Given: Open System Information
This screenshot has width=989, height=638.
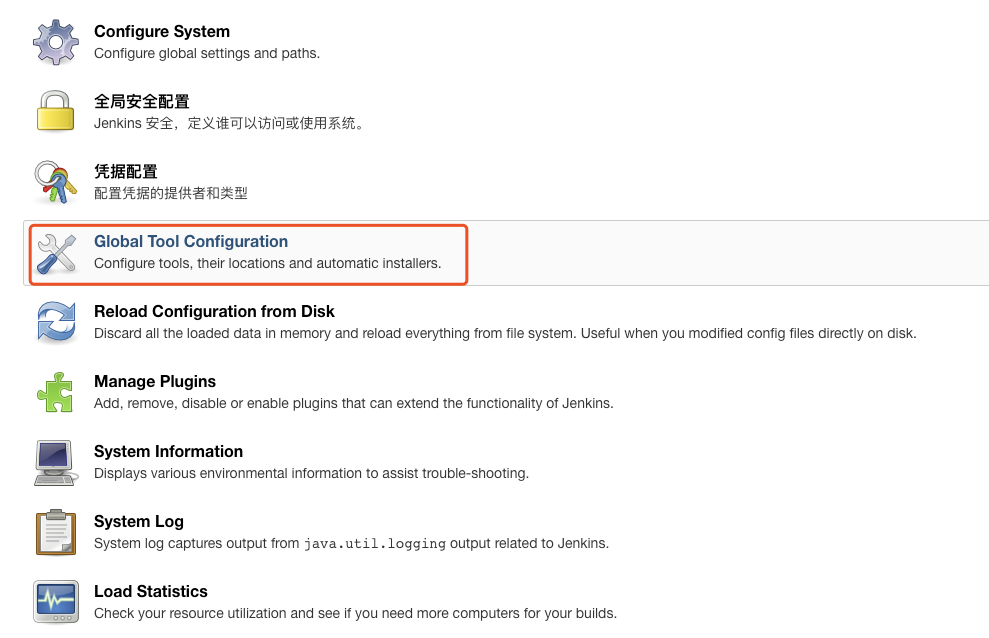Looking at the screenshot, I should pos(168,451).
